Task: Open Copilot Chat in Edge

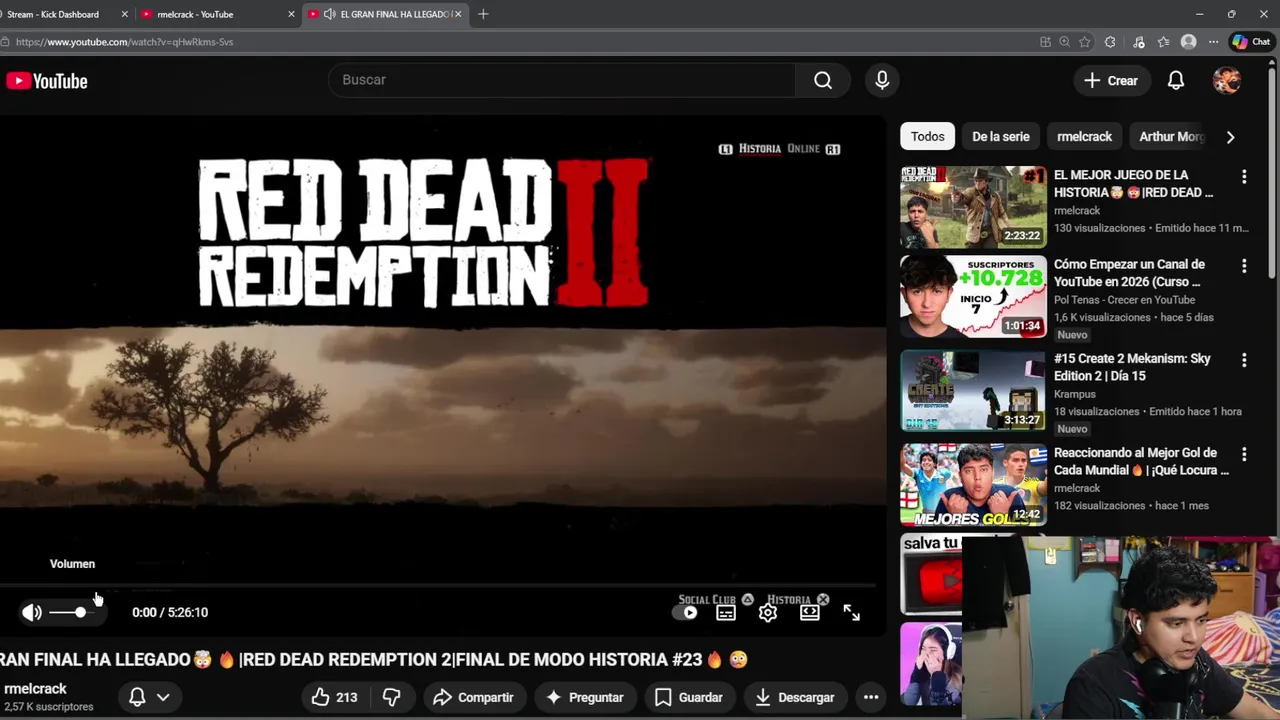Action: (x=1251, y=42)
